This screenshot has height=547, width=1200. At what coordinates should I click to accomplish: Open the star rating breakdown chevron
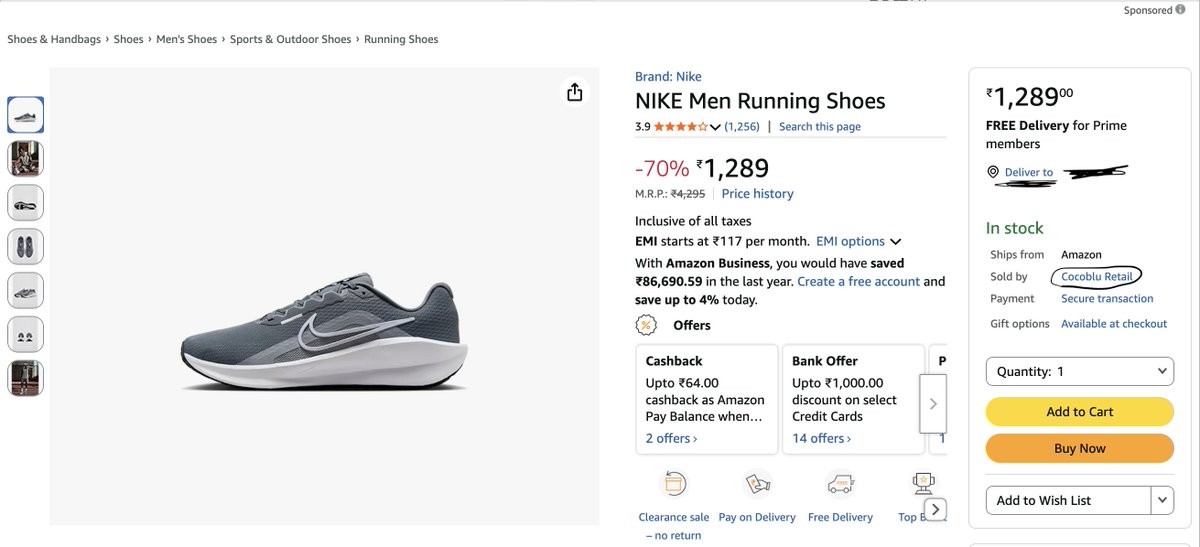[x=715, y=127]
